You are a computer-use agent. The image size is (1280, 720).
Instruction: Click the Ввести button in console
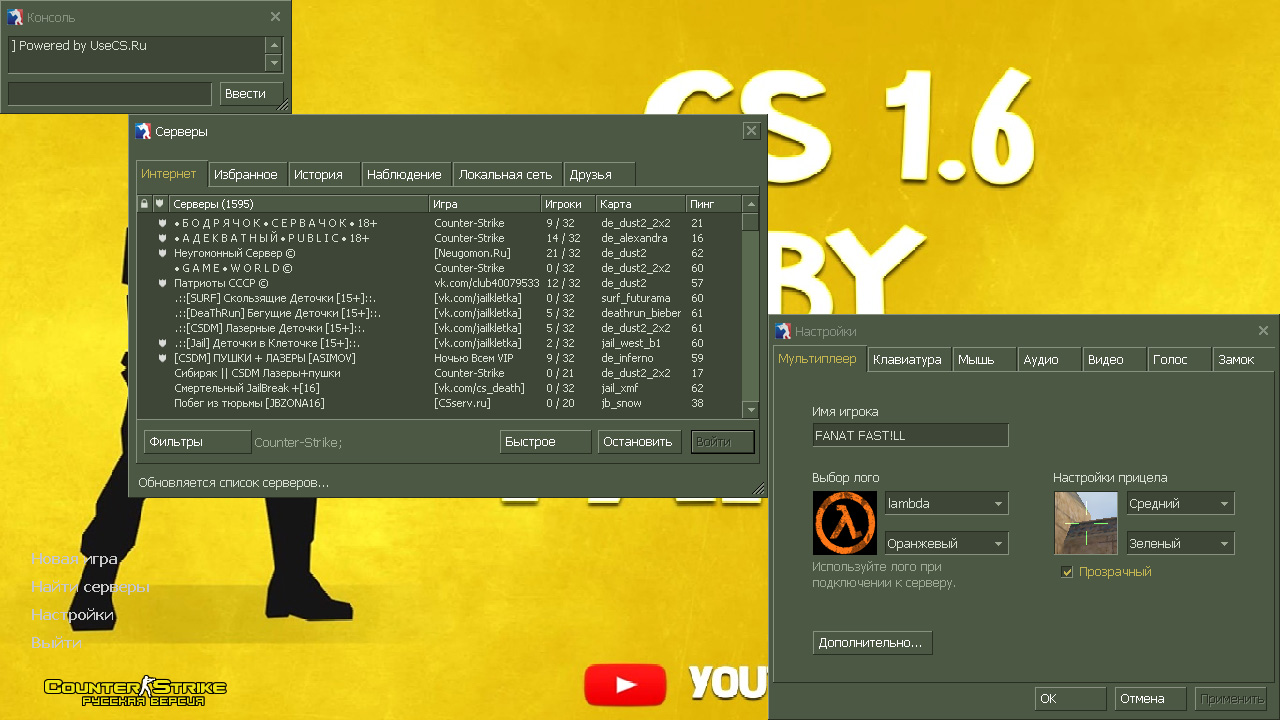point(252,94)
